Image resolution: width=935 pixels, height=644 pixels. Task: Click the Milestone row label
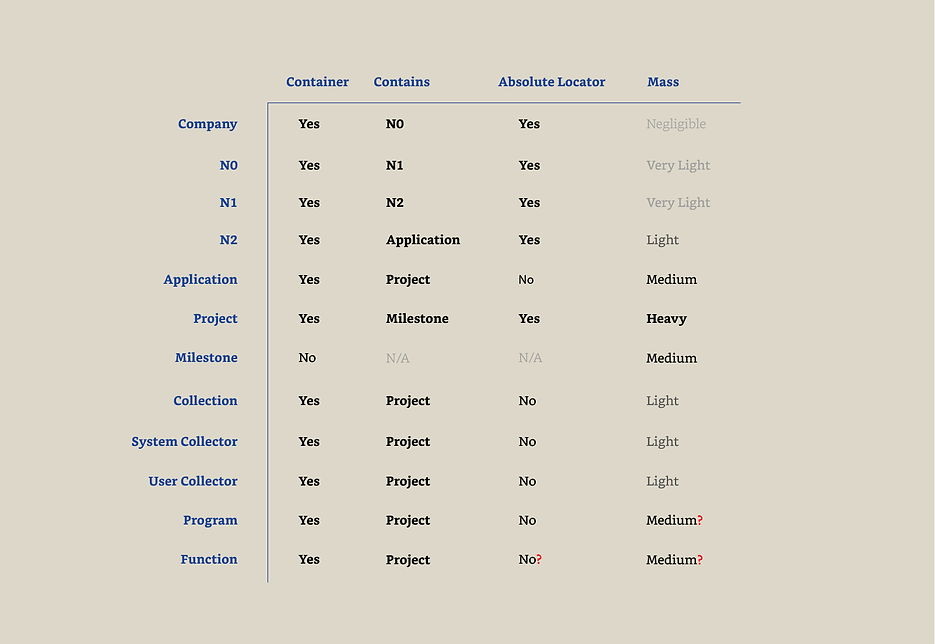(206, 357)
